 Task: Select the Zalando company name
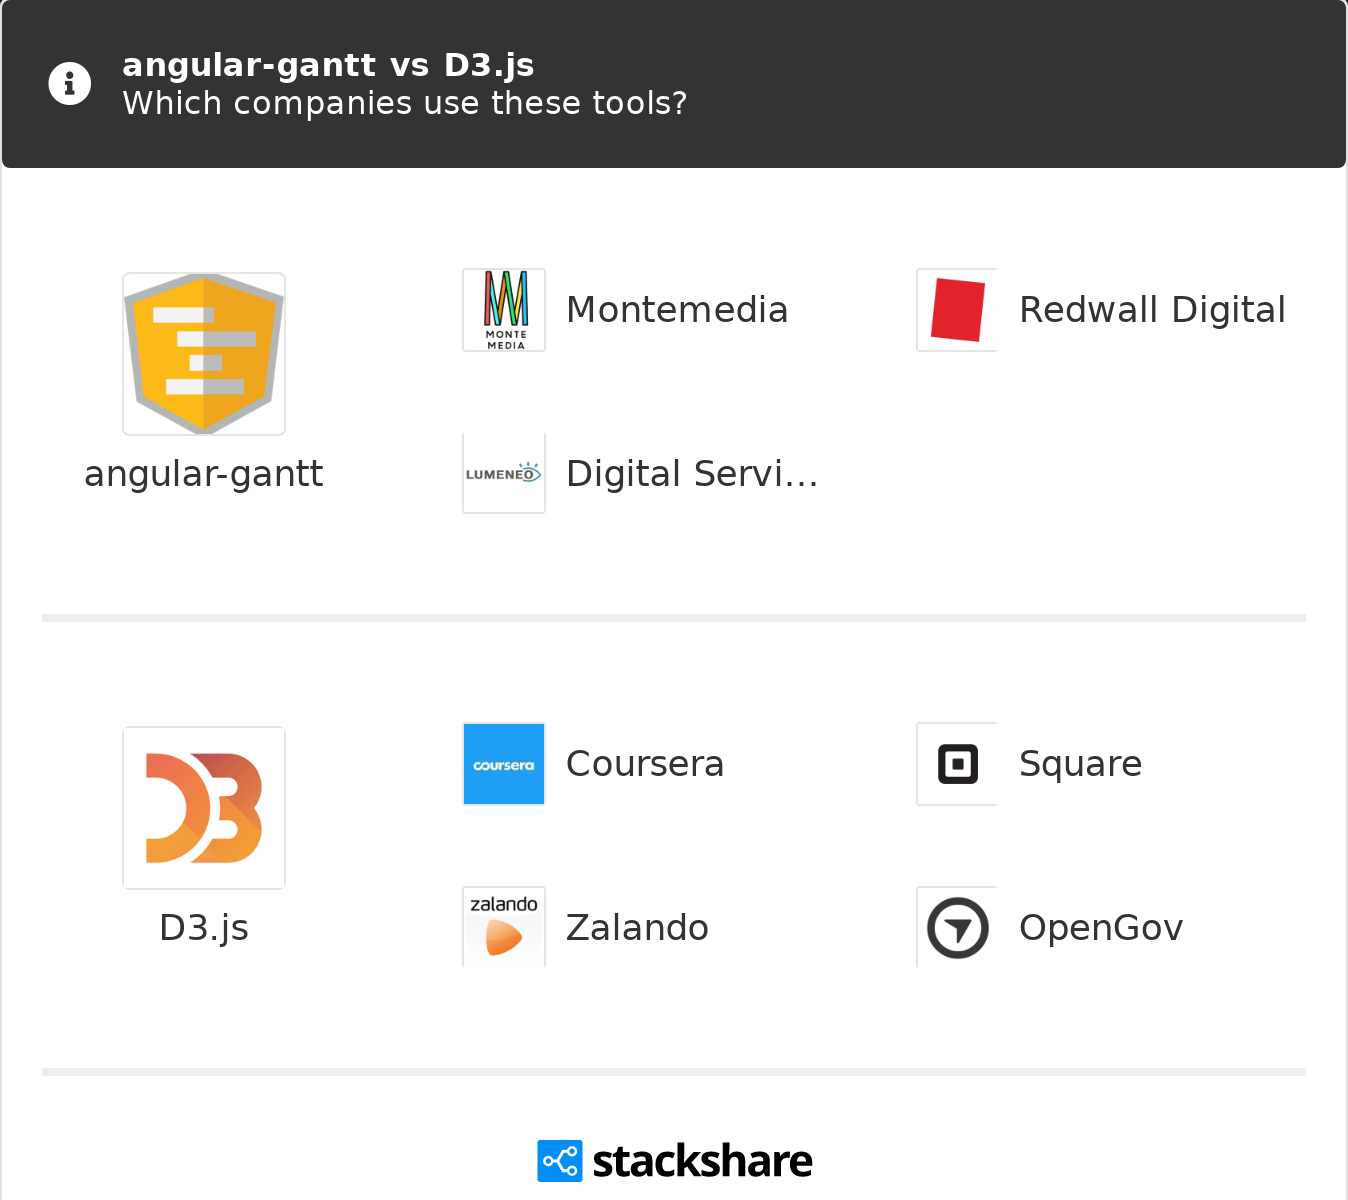[637, 928]
